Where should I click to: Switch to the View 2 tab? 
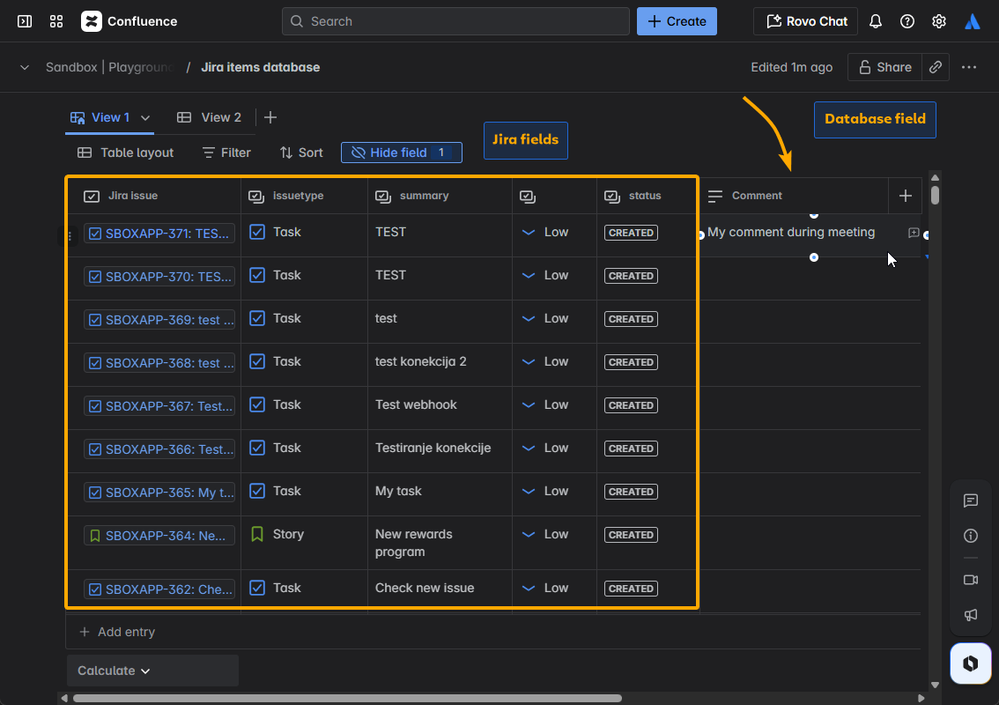click(209, 117)
